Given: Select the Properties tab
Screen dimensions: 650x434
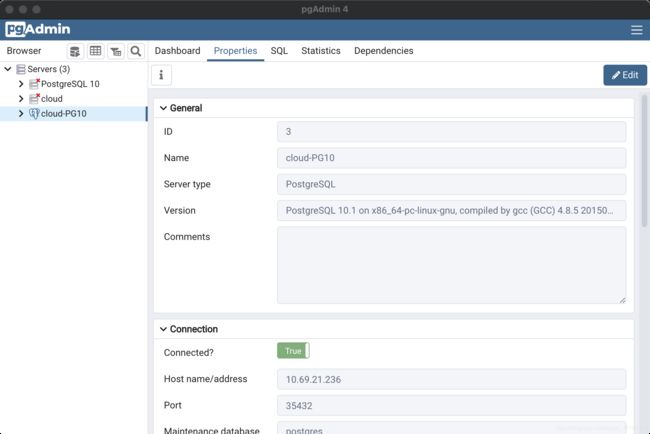Looking at the screenshot, I should pos(235,51).
